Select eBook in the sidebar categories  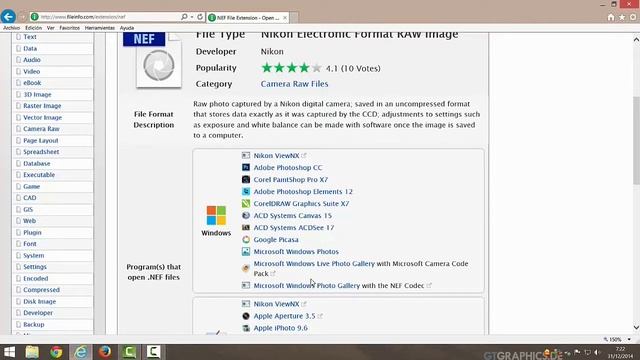point(32,82)
